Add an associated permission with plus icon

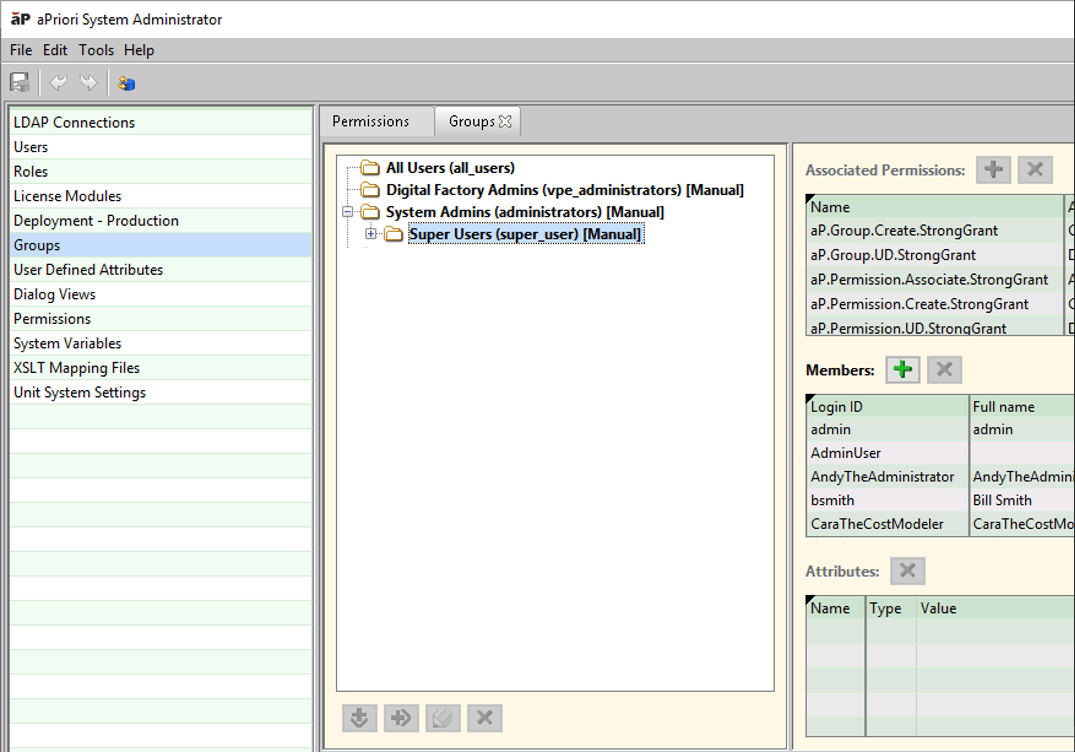point(993,169)
